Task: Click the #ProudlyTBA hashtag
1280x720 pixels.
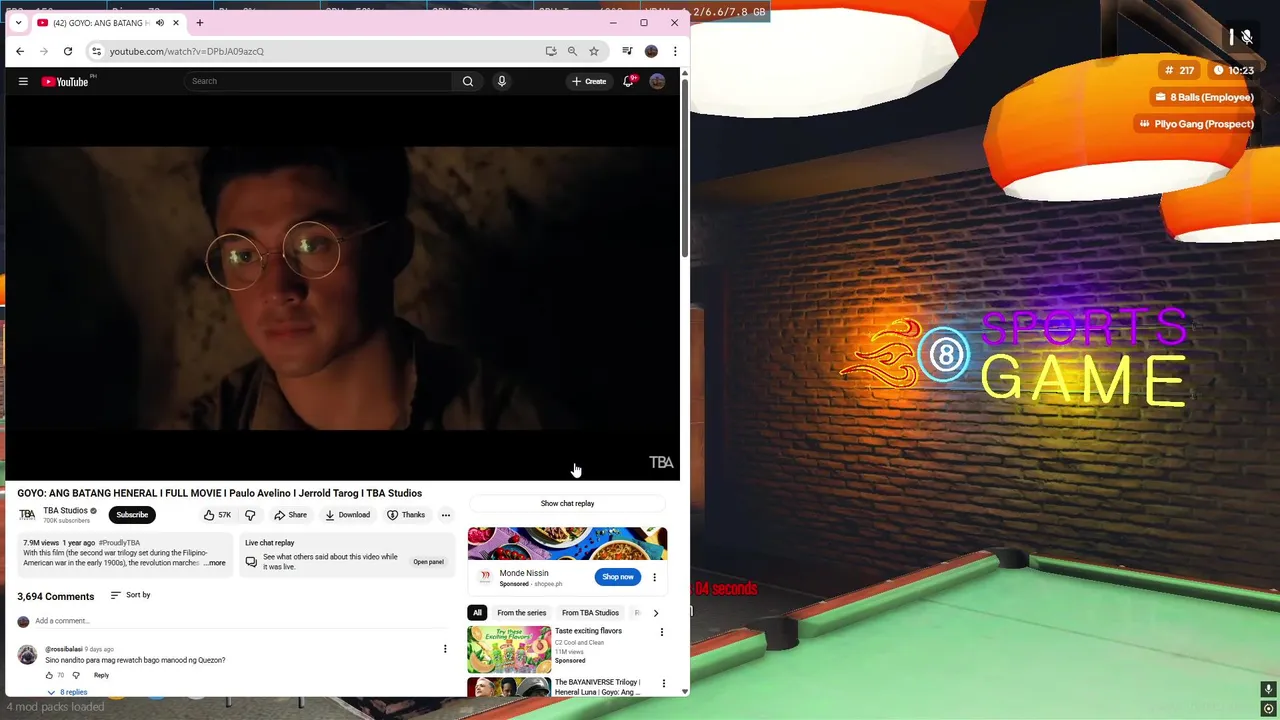Action: (x=119, y=543)
